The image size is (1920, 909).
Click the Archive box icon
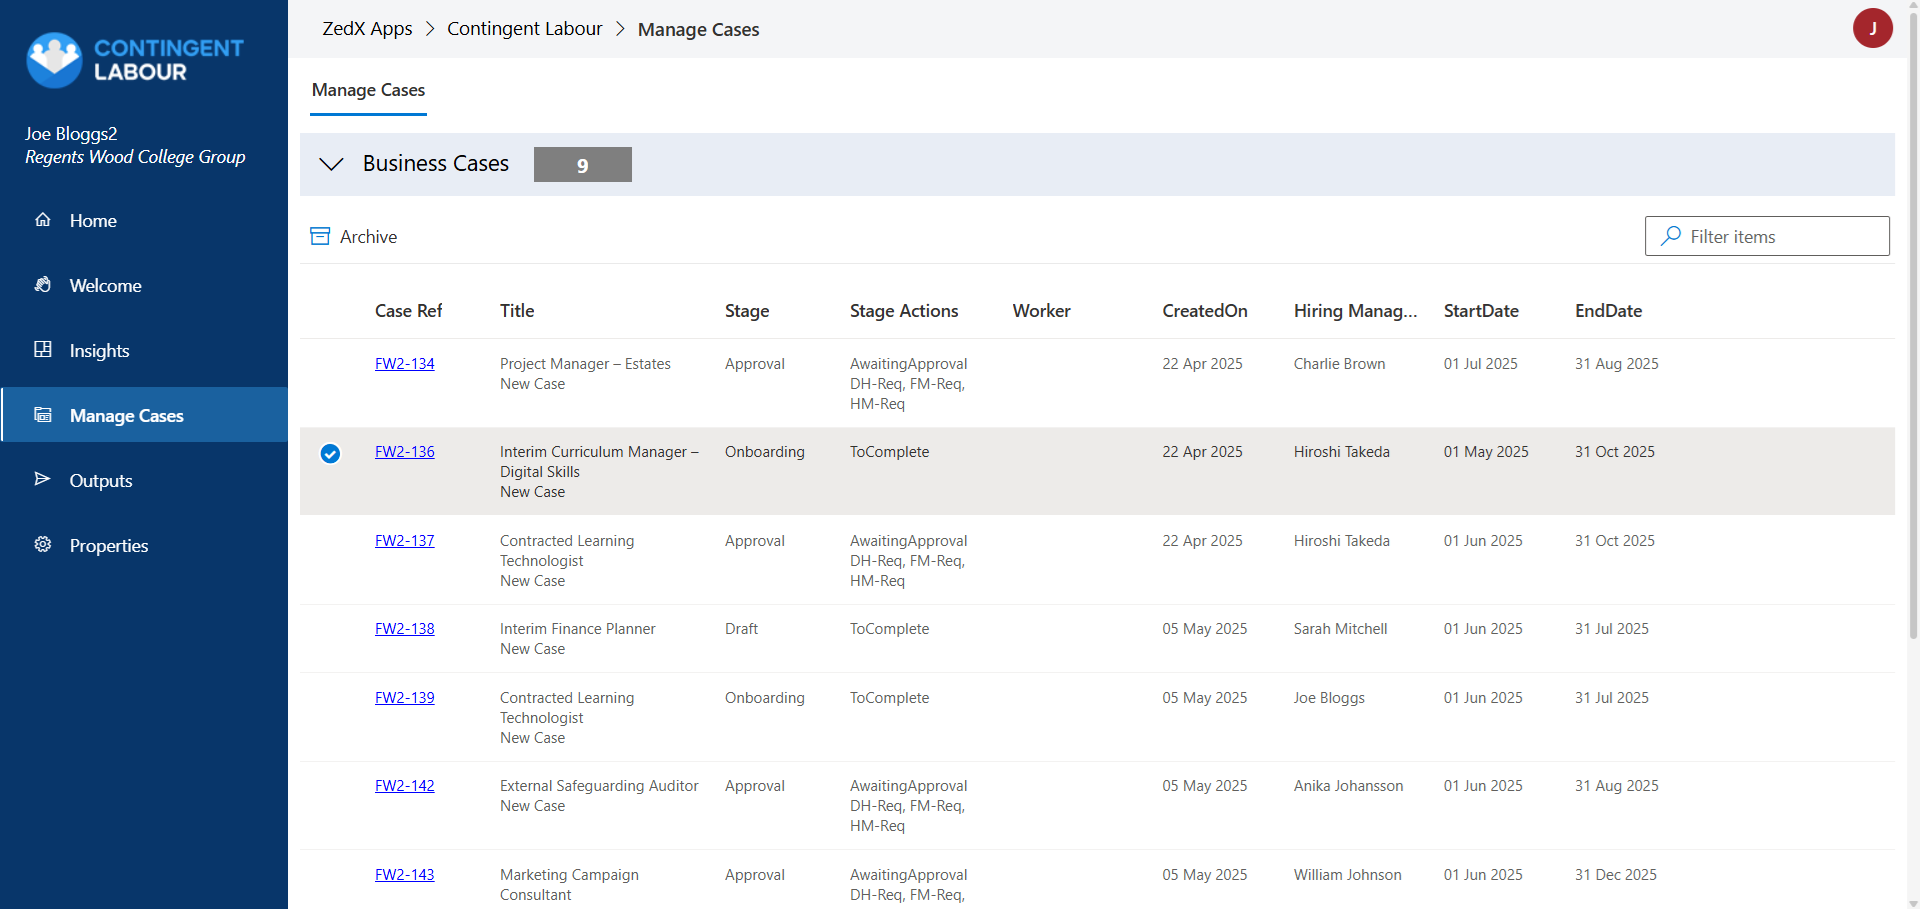click(x=320, y=236)
